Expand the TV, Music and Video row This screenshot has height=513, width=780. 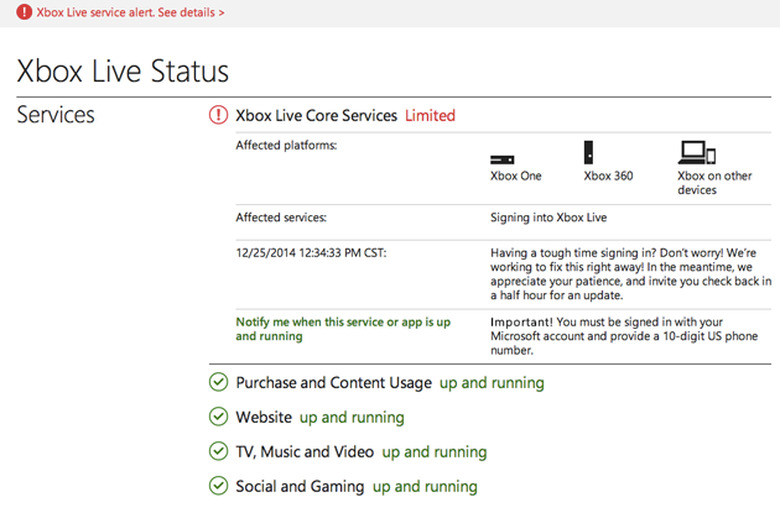pyautogui.click(x=304, y=452)
